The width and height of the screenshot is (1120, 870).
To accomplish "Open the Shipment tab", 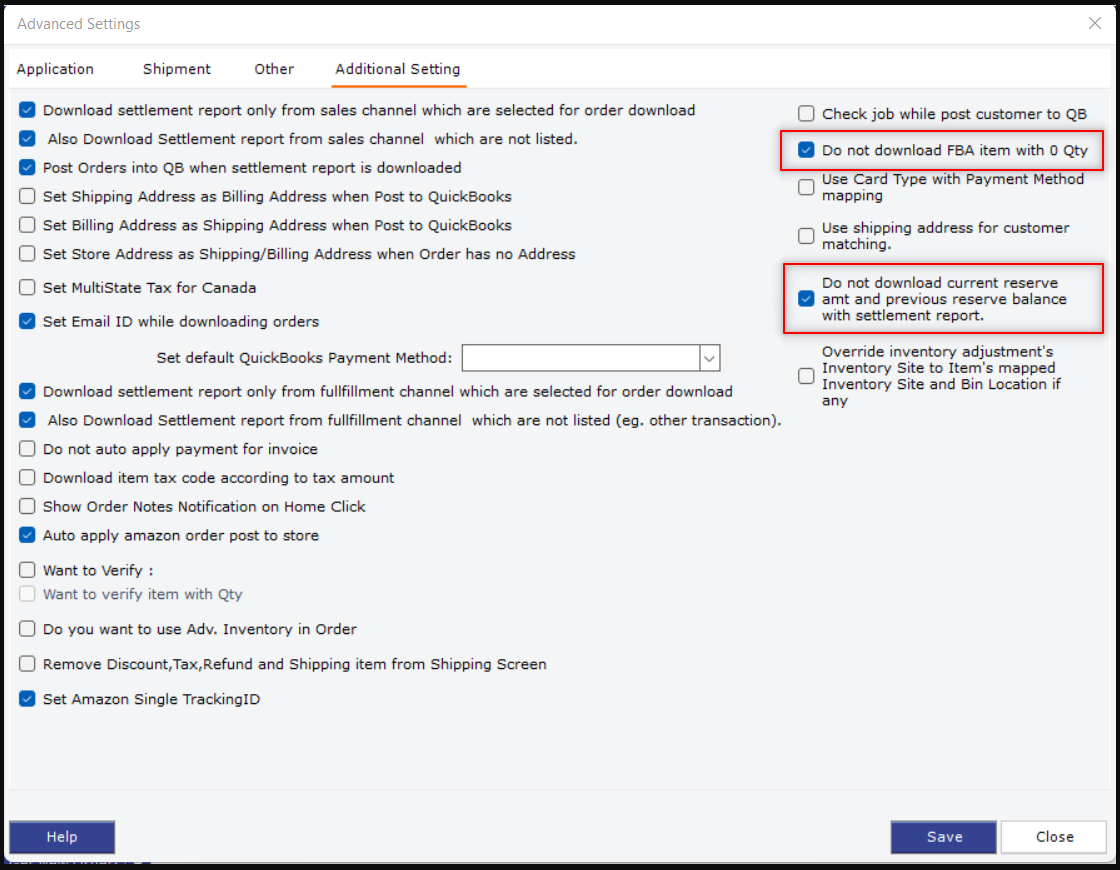I will [177, 69].
